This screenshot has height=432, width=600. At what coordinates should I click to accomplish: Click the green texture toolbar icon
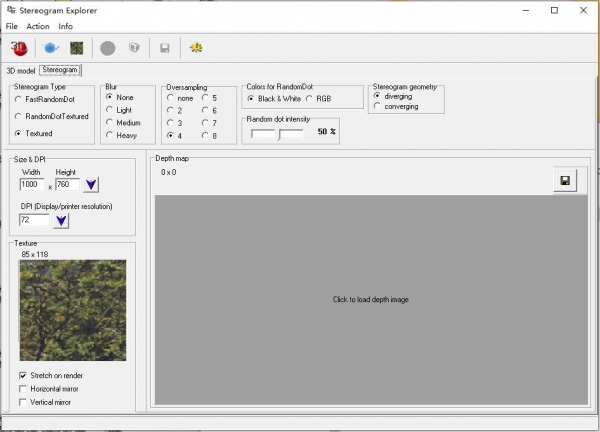point(76,48)
